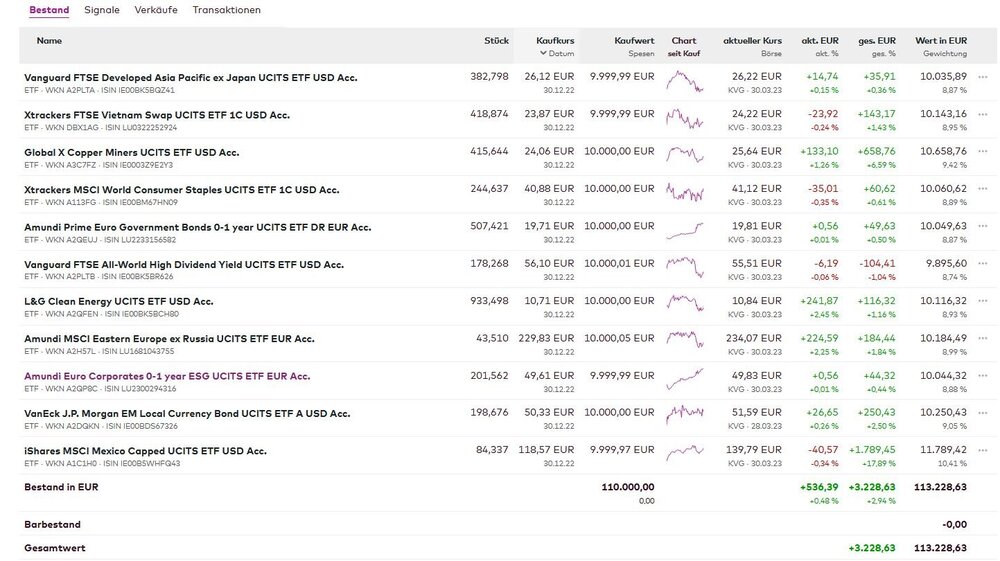Viewport: 1000px width, 561px height.
Task: Open Amundi Euro Corporates 0-1 year ESG link
Action: tap(167, 376)
